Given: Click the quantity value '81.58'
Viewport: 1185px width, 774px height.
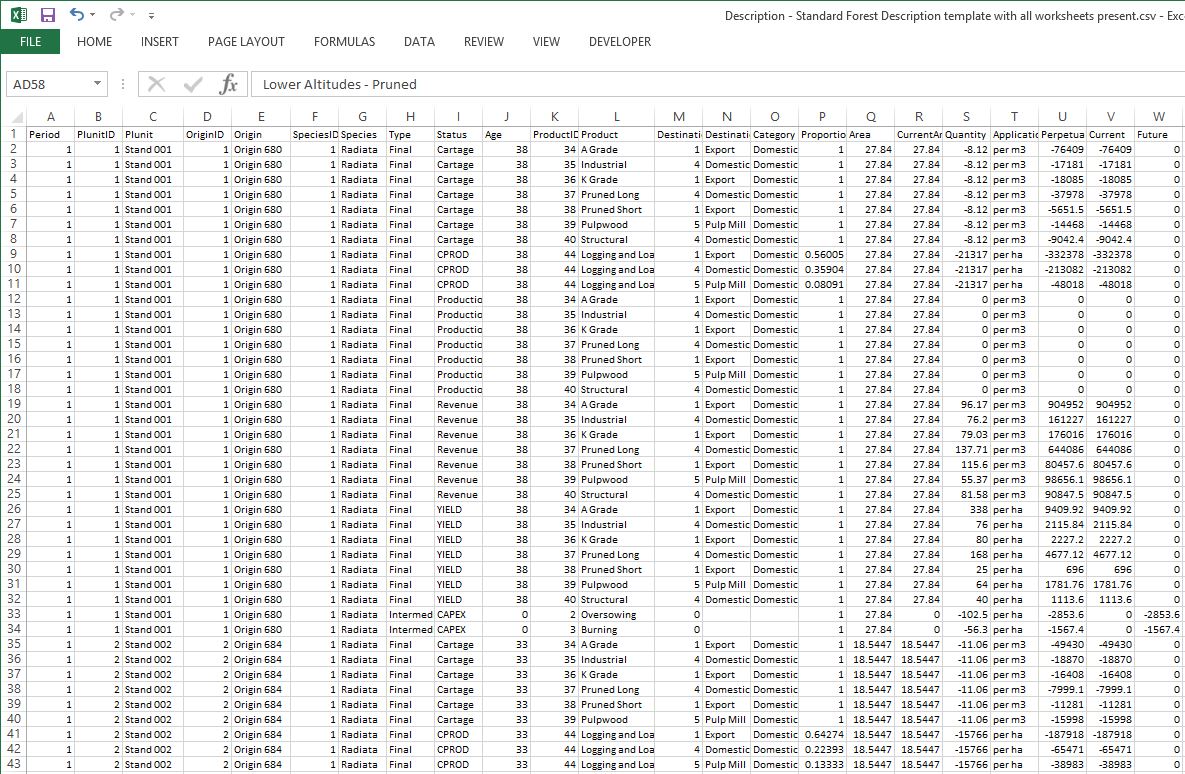Looking at the screenshot, I should pyautogui.click(x=966, y=494).
